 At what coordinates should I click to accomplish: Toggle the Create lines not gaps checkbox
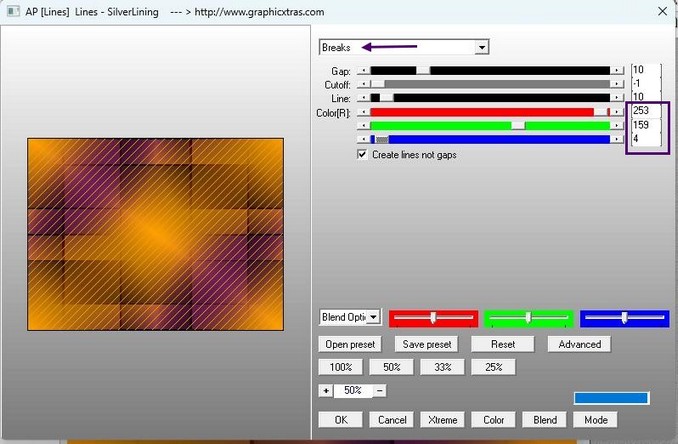363,155
